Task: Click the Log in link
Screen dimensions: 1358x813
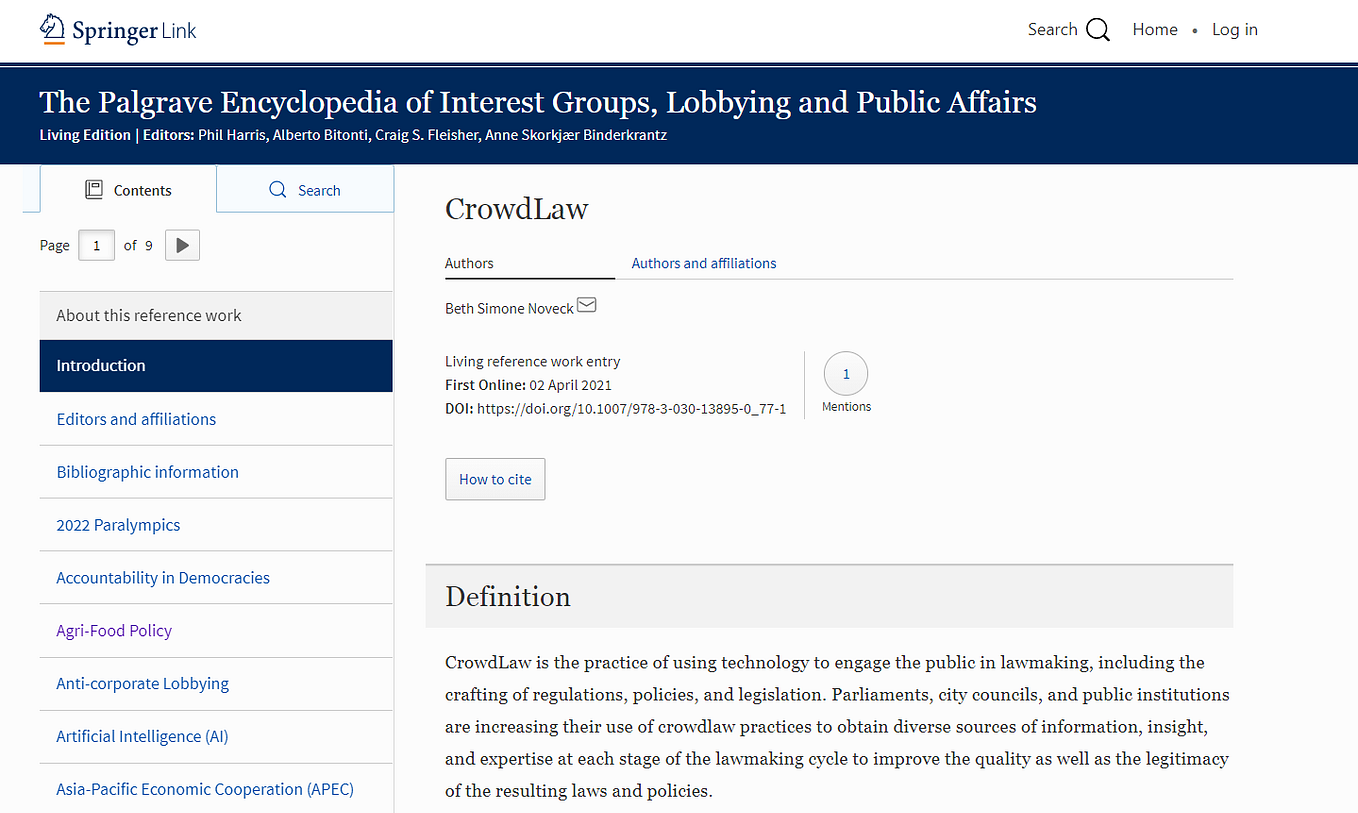Action: (x=1235, y=29)
